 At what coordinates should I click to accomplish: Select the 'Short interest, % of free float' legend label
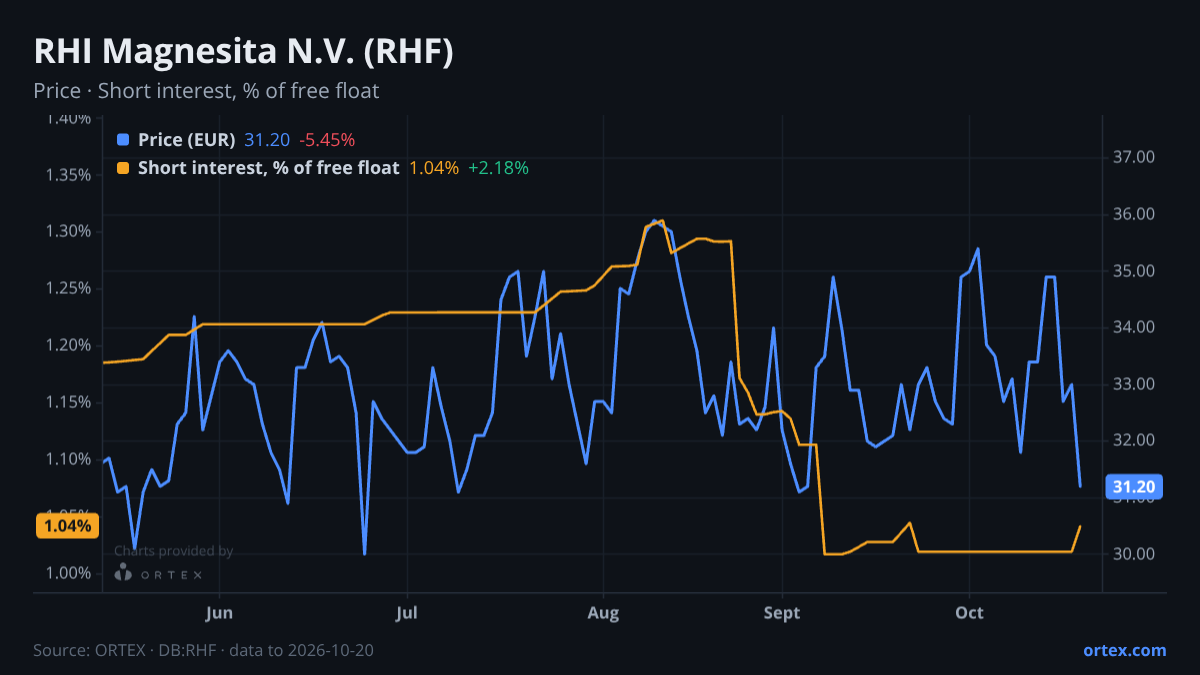(x=269, y=168)
